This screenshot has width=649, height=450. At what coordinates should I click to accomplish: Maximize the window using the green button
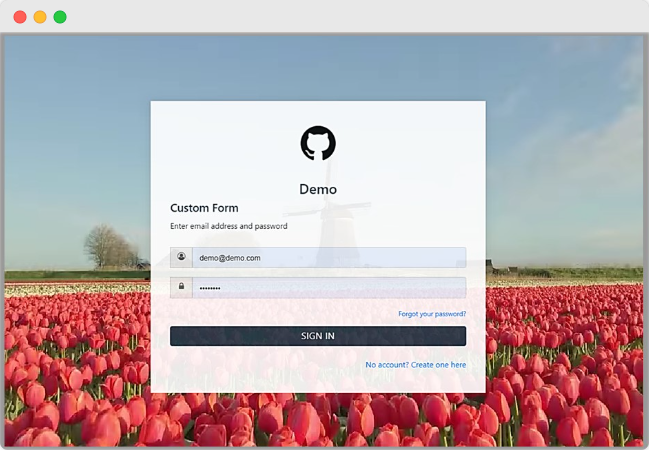tap(60, 17)
